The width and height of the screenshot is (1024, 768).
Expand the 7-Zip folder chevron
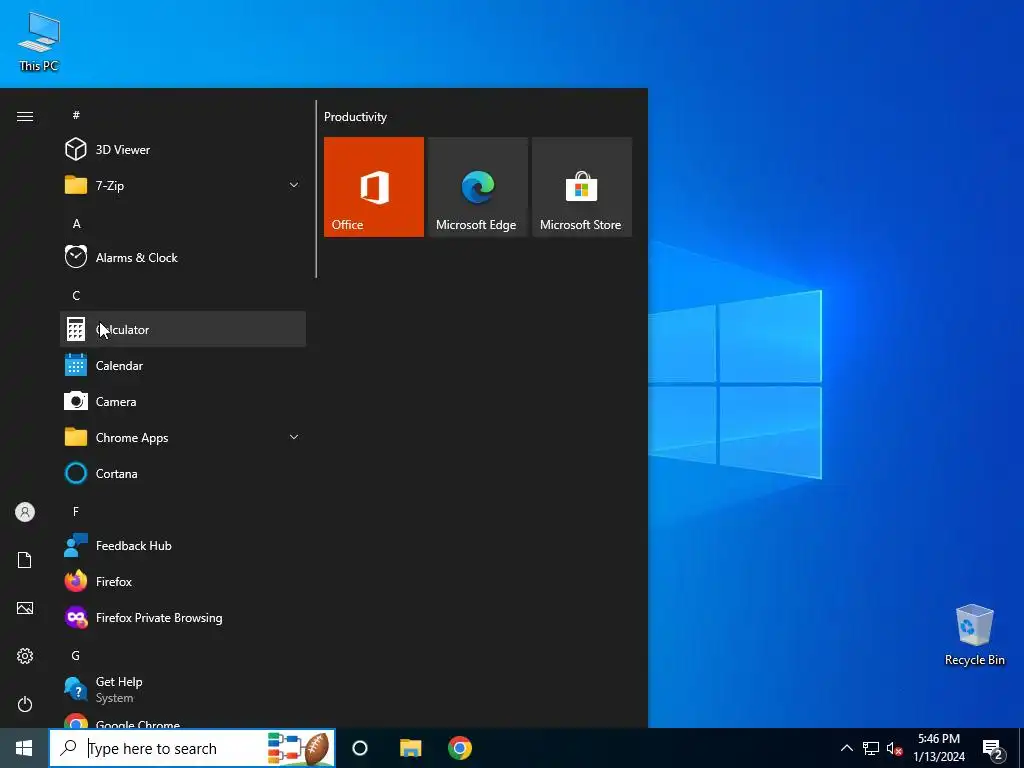pyautogui.click(x=294, y=185)
